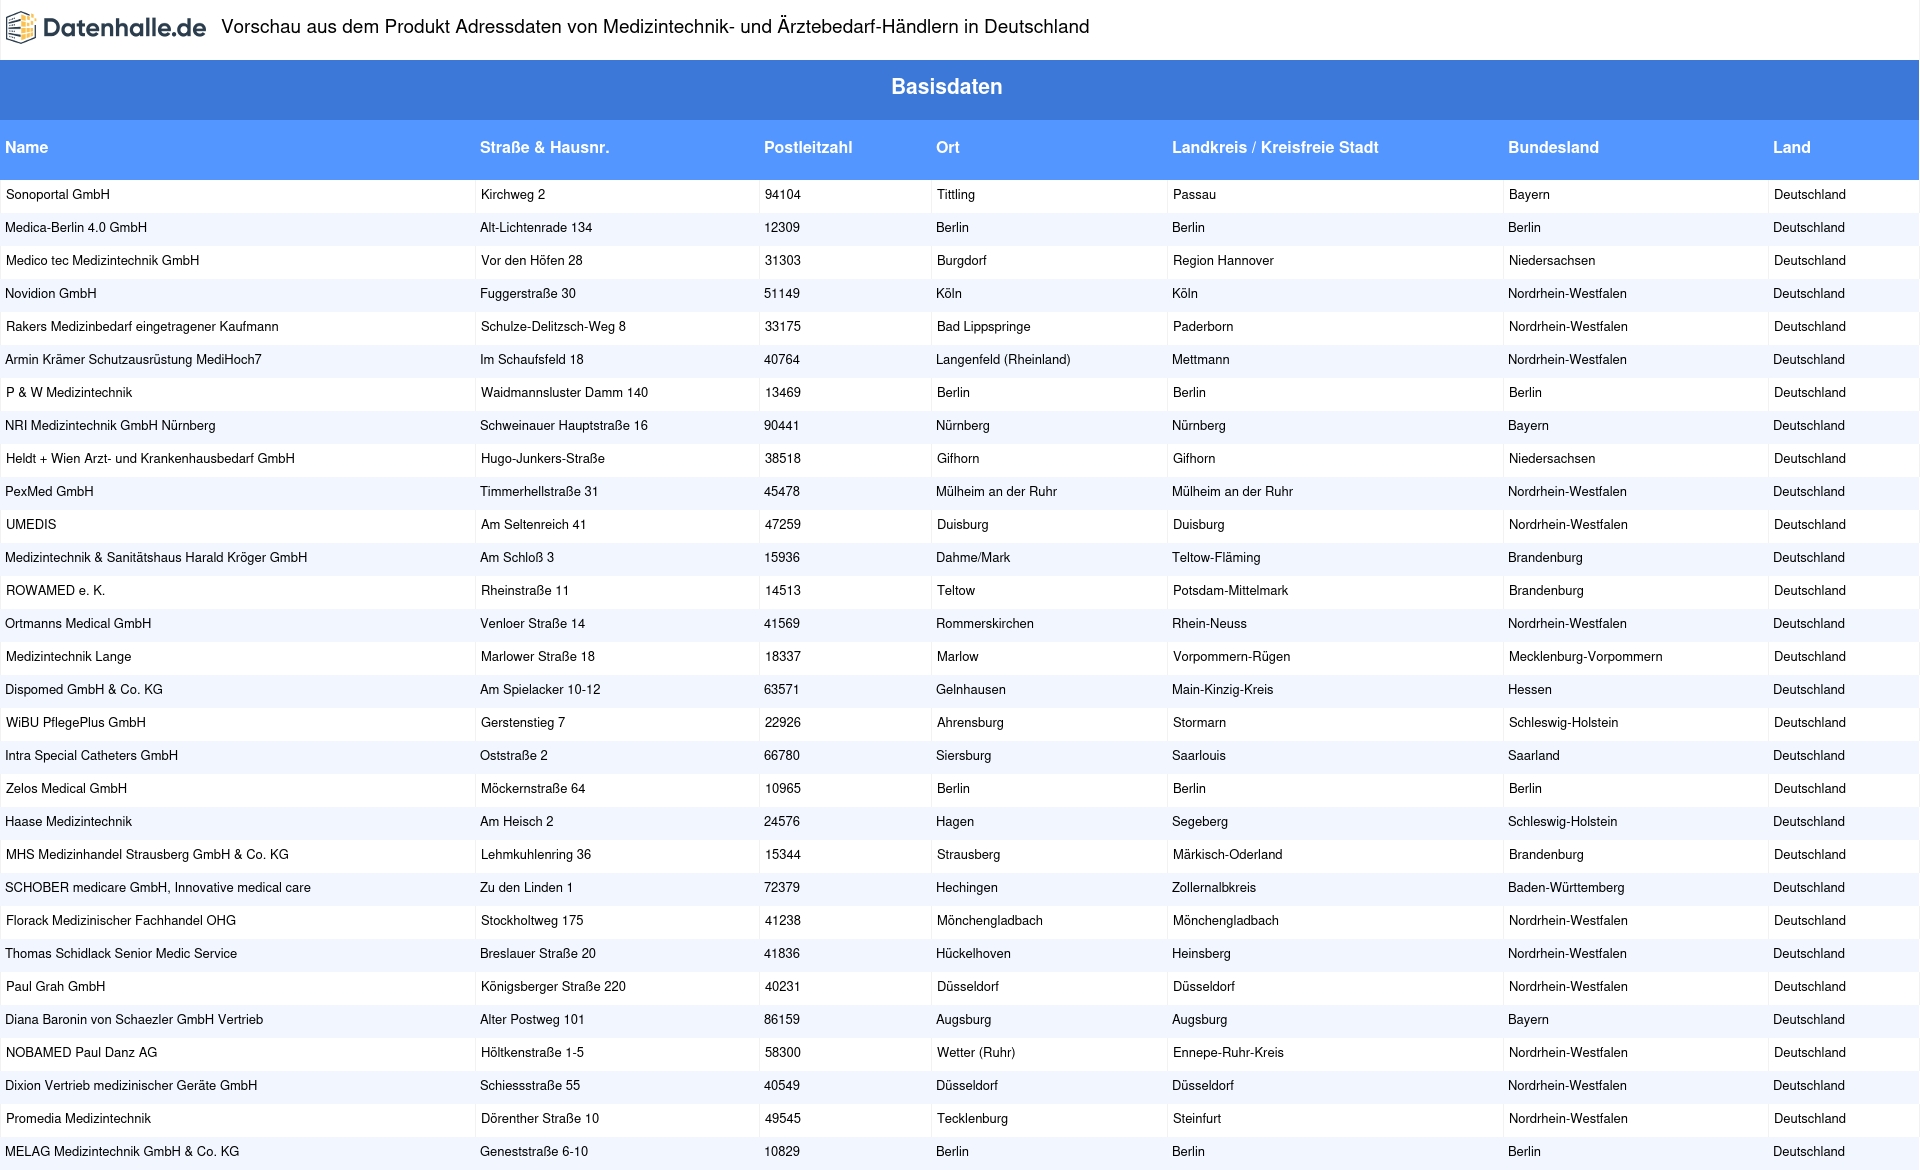Click the Landkreis value Ennepe-Ruhr-Kreis
This screenshot has height=1170, width=1920.
(1228, 1053)
